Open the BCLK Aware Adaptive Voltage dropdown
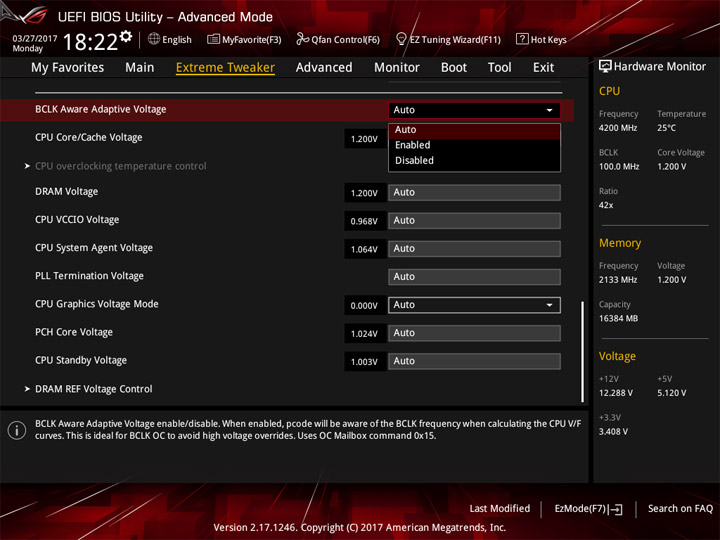This screenshot has height=540, width=720. 474,110
